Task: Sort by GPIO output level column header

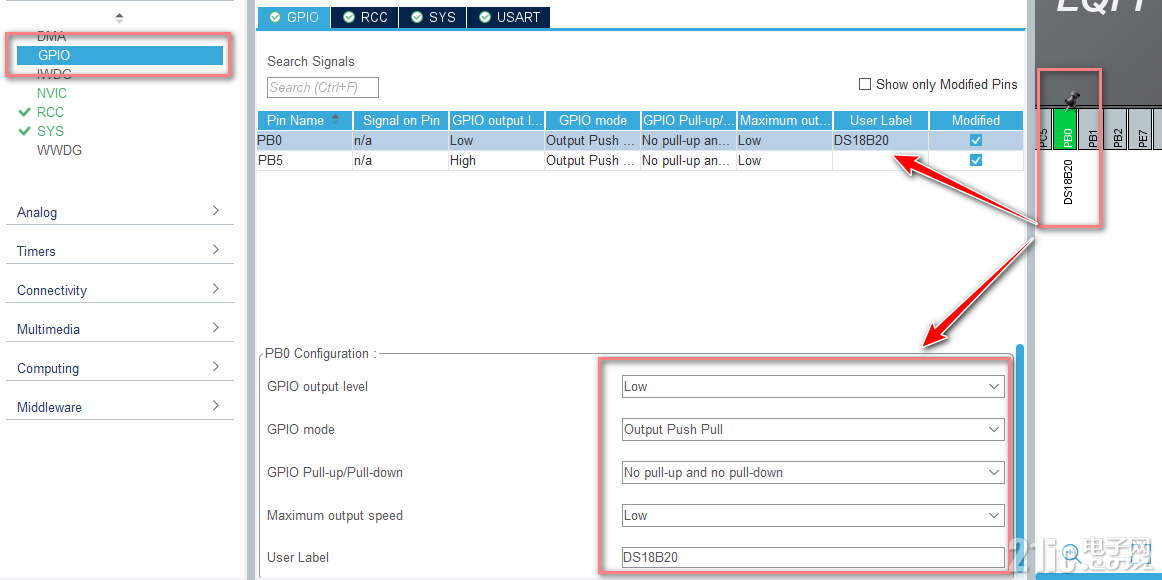Action: 497,120
